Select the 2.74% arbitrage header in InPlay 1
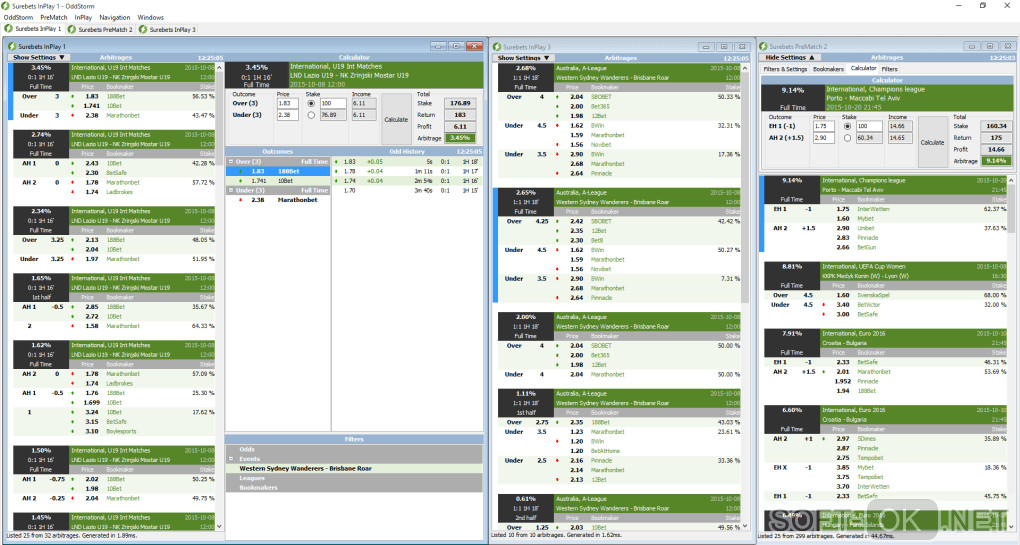The width and height of the screenshot is (1020, 545). tap(114, 144)
